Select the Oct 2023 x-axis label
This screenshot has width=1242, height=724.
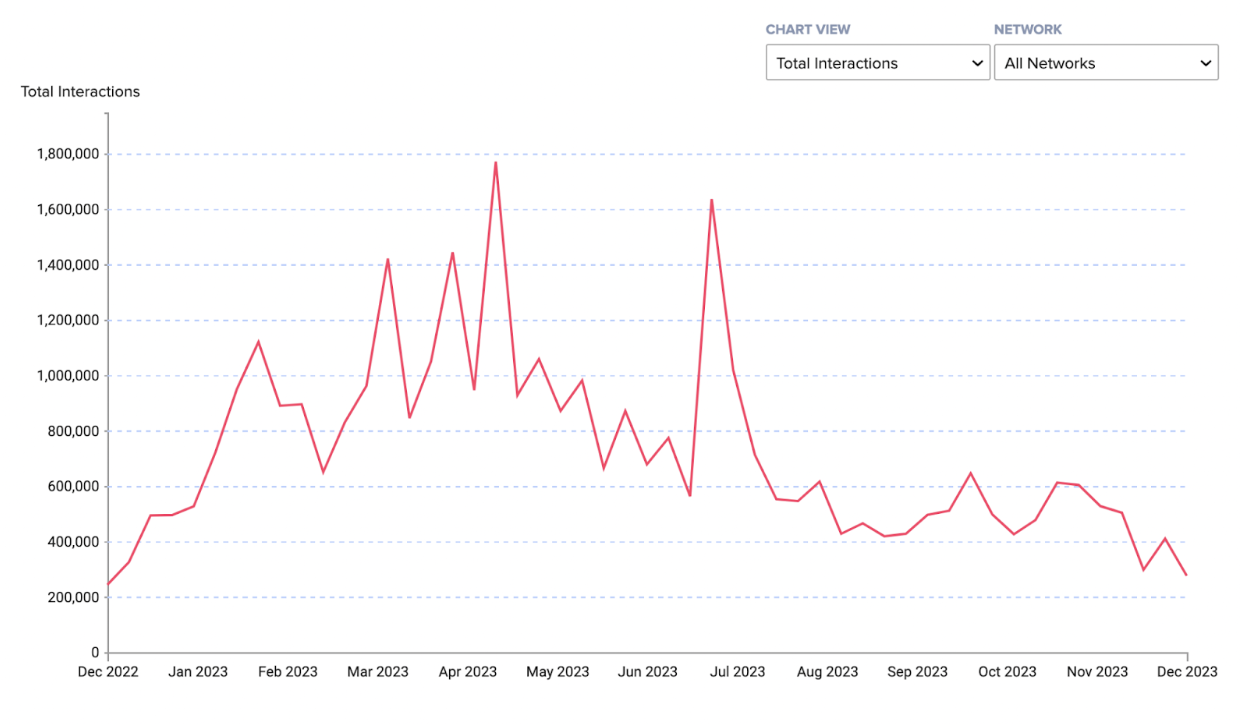point(1007,672)
